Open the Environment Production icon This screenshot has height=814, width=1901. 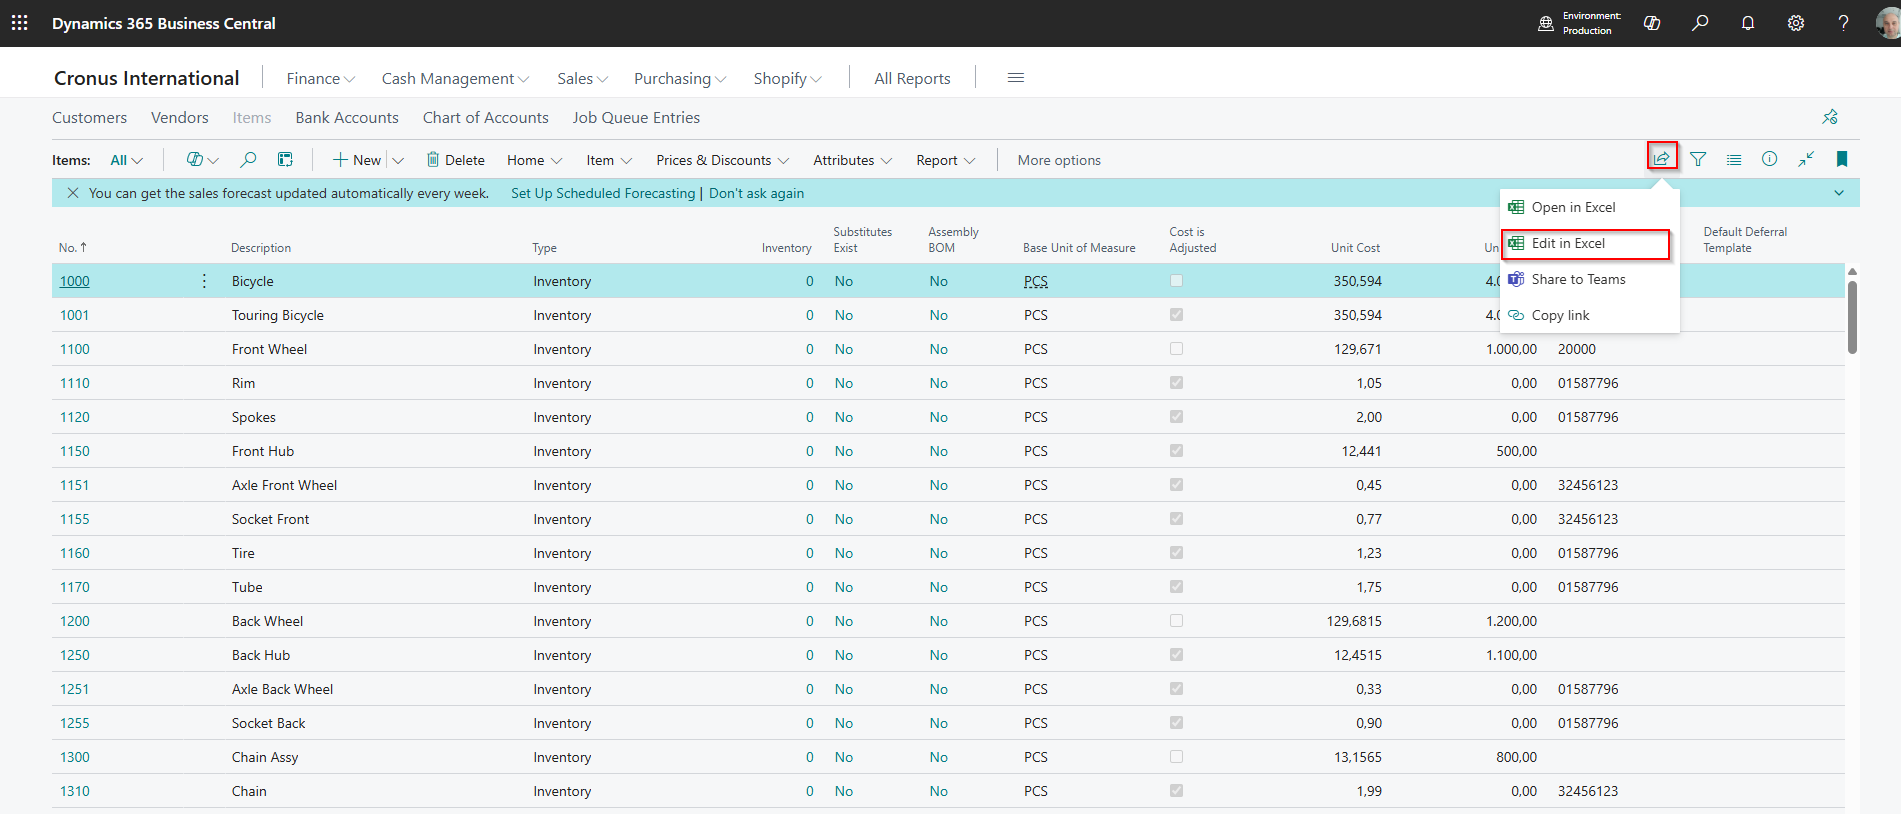(1546, 23)
